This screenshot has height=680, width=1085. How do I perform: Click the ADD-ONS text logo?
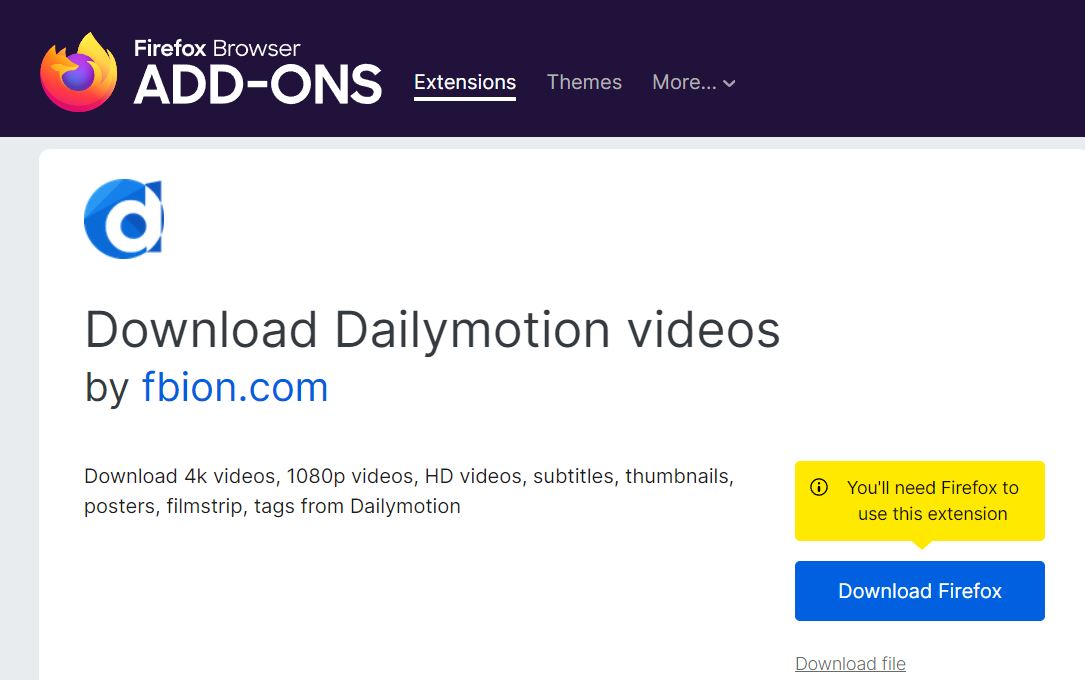click(258, 86)
